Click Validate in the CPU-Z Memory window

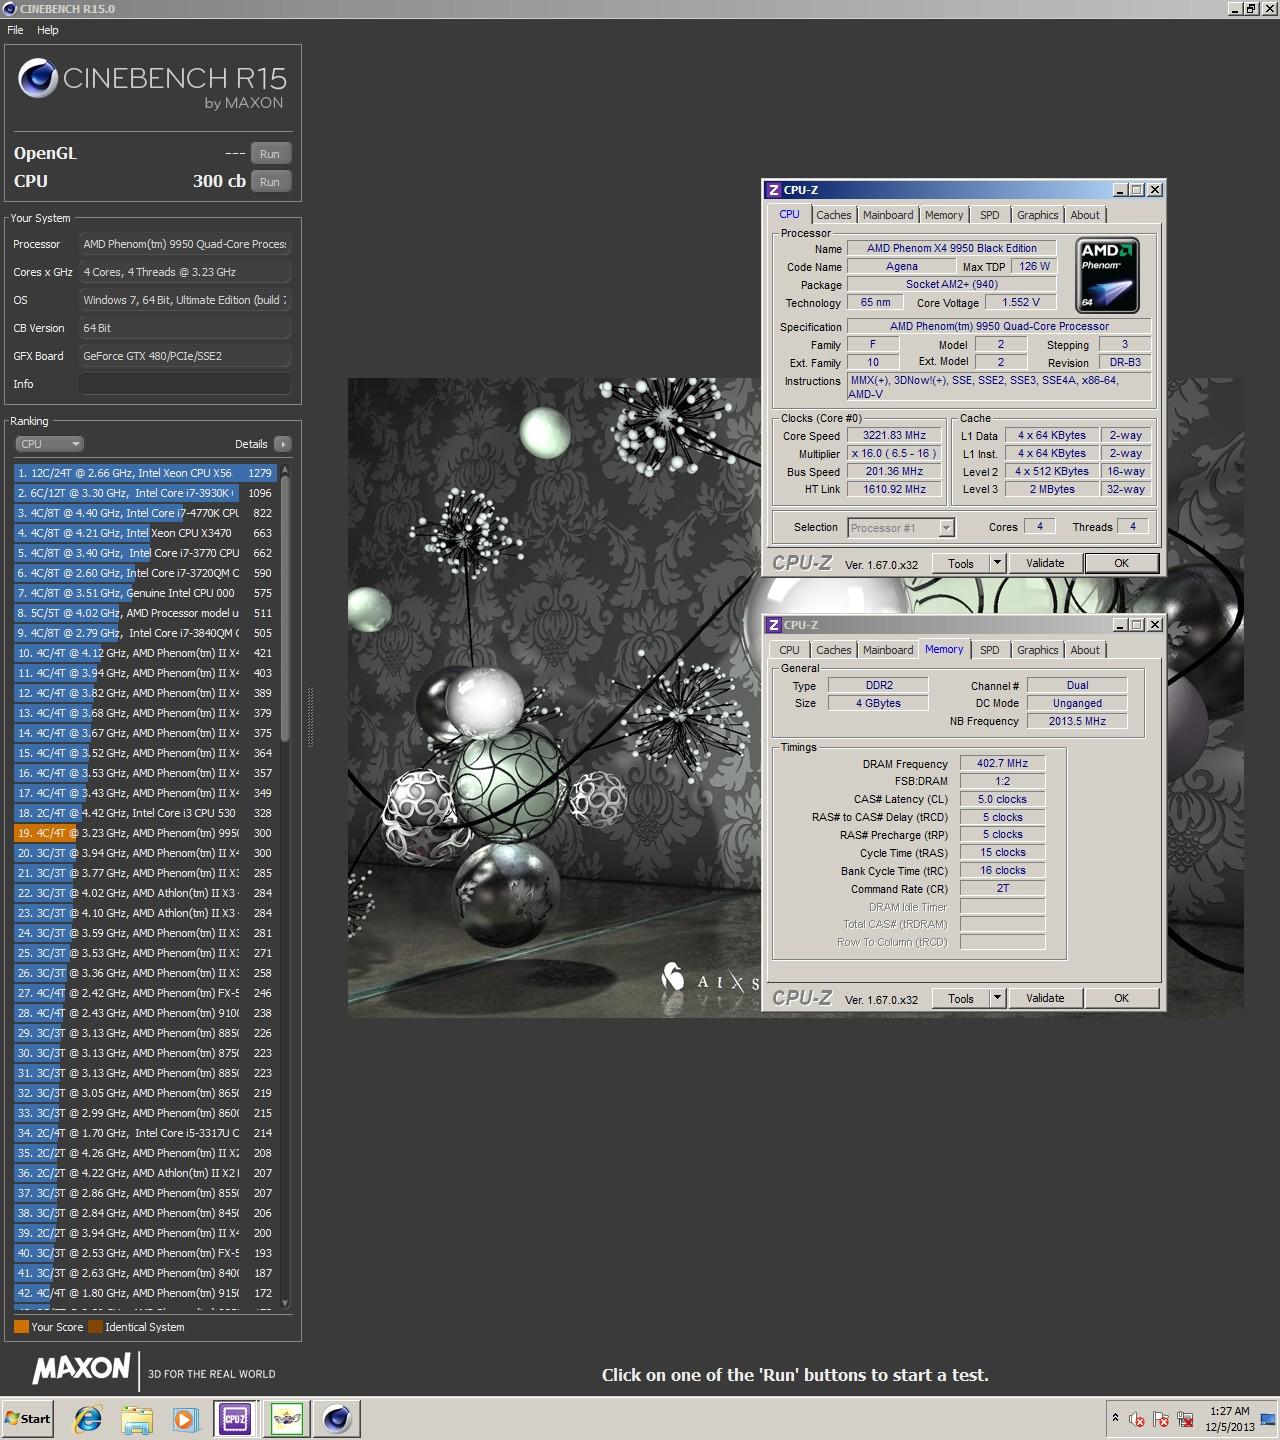1045,998
